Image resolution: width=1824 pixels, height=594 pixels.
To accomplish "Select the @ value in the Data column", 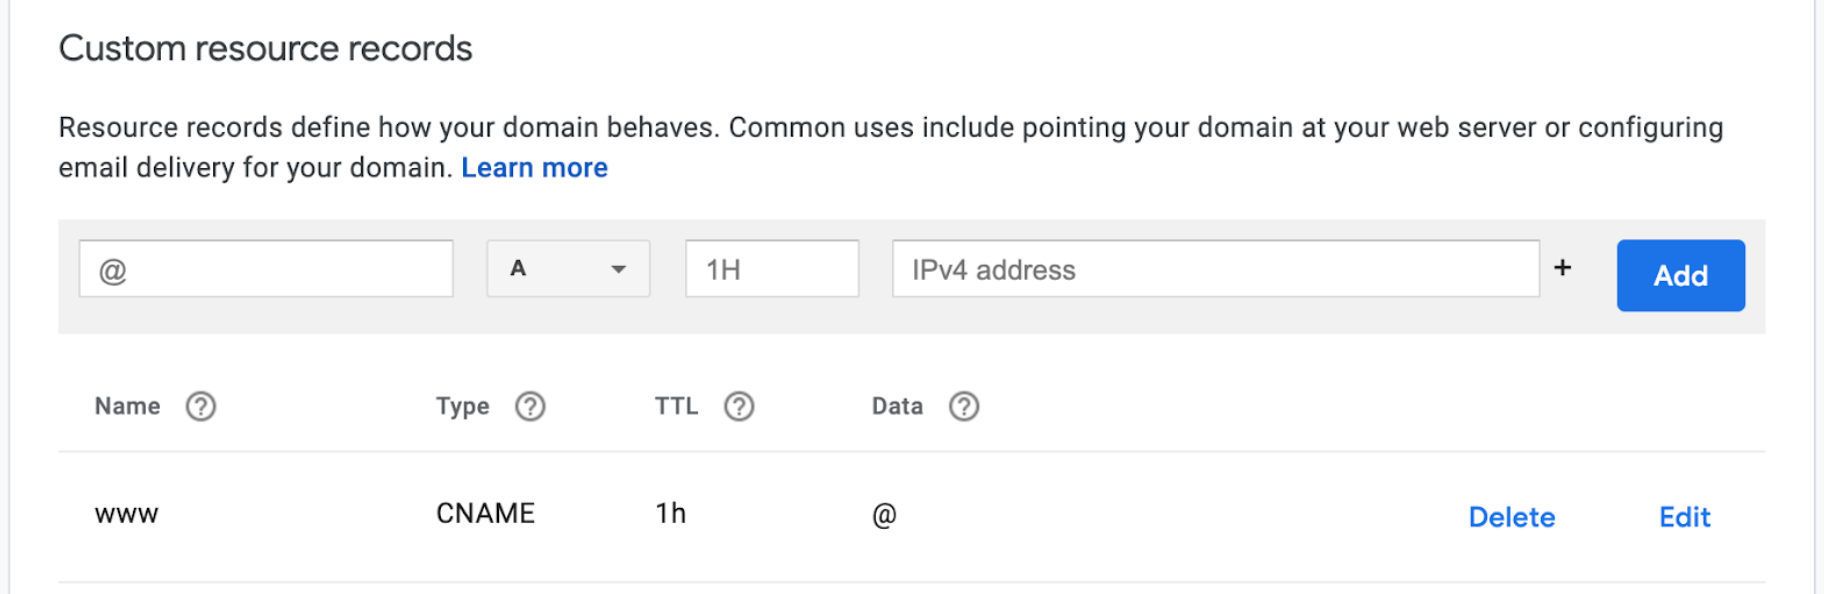I will pyautogui.click(x=883, y=513).
